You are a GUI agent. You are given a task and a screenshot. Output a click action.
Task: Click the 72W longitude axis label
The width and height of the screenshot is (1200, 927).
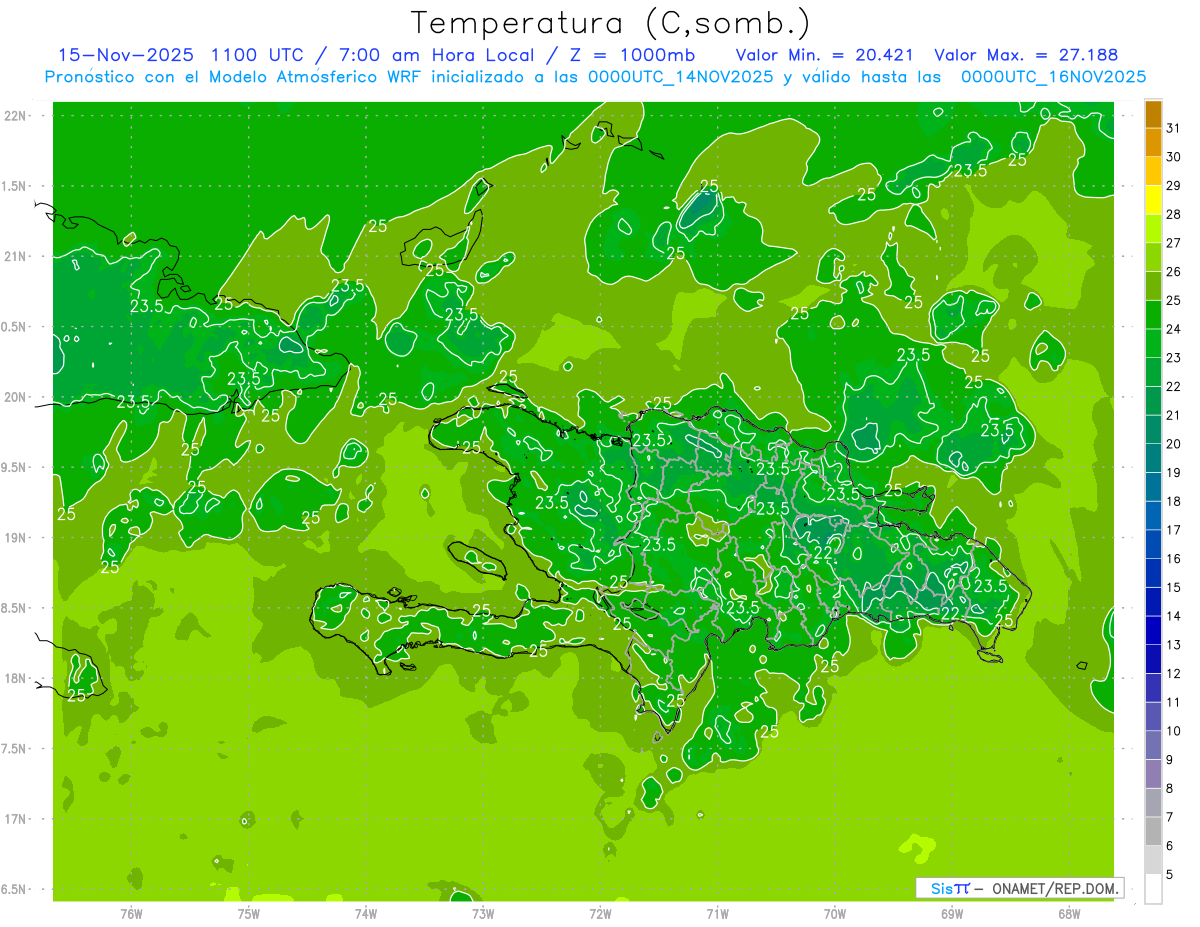click(x=600, y=914)
